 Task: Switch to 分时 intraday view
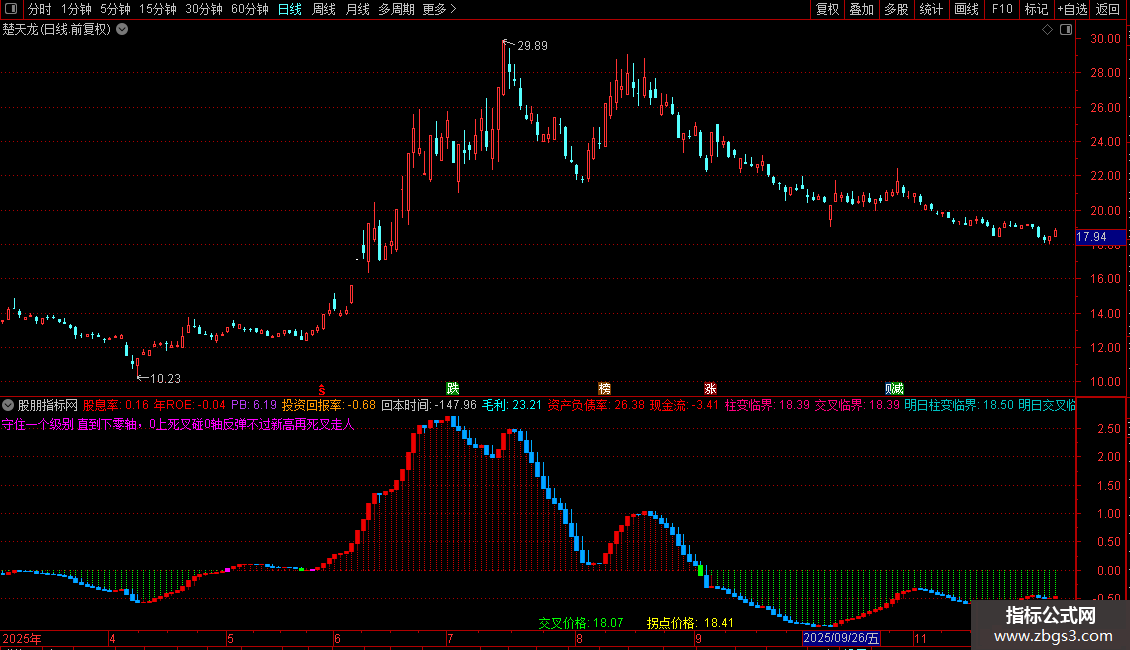pos(40,9)
